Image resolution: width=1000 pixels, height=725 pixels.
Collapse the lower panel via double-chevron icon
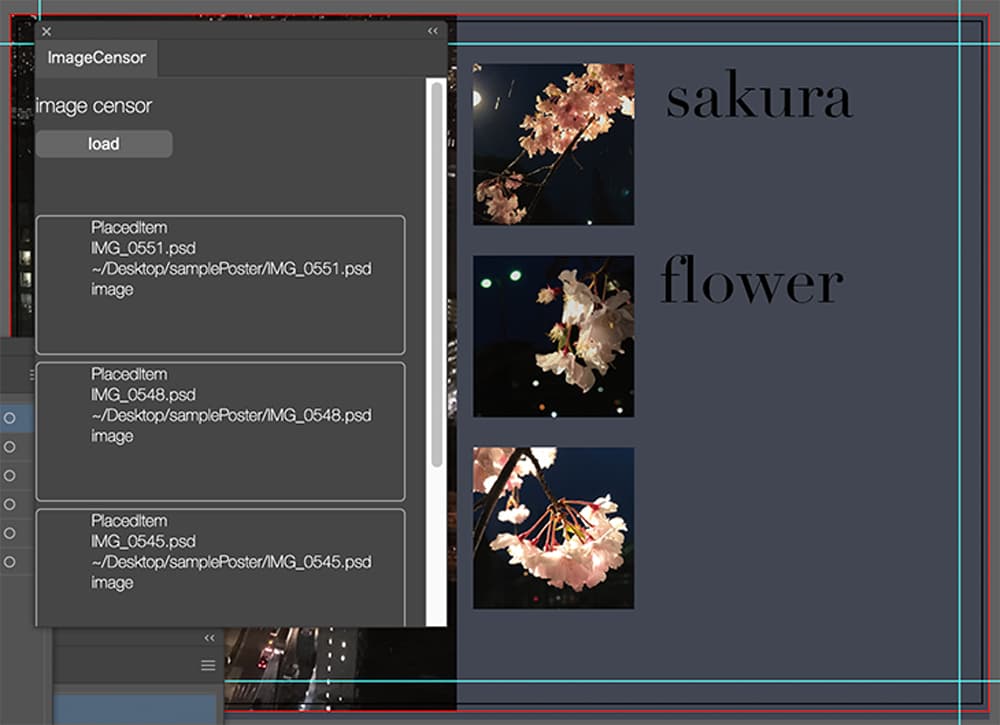tap(209, 638)
